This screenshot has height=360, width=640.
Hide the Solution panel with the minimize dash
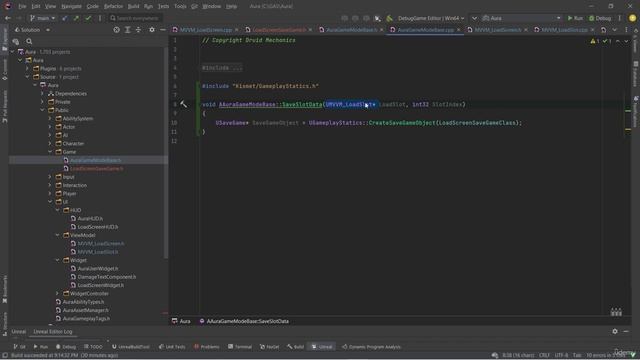pos(163,30)
